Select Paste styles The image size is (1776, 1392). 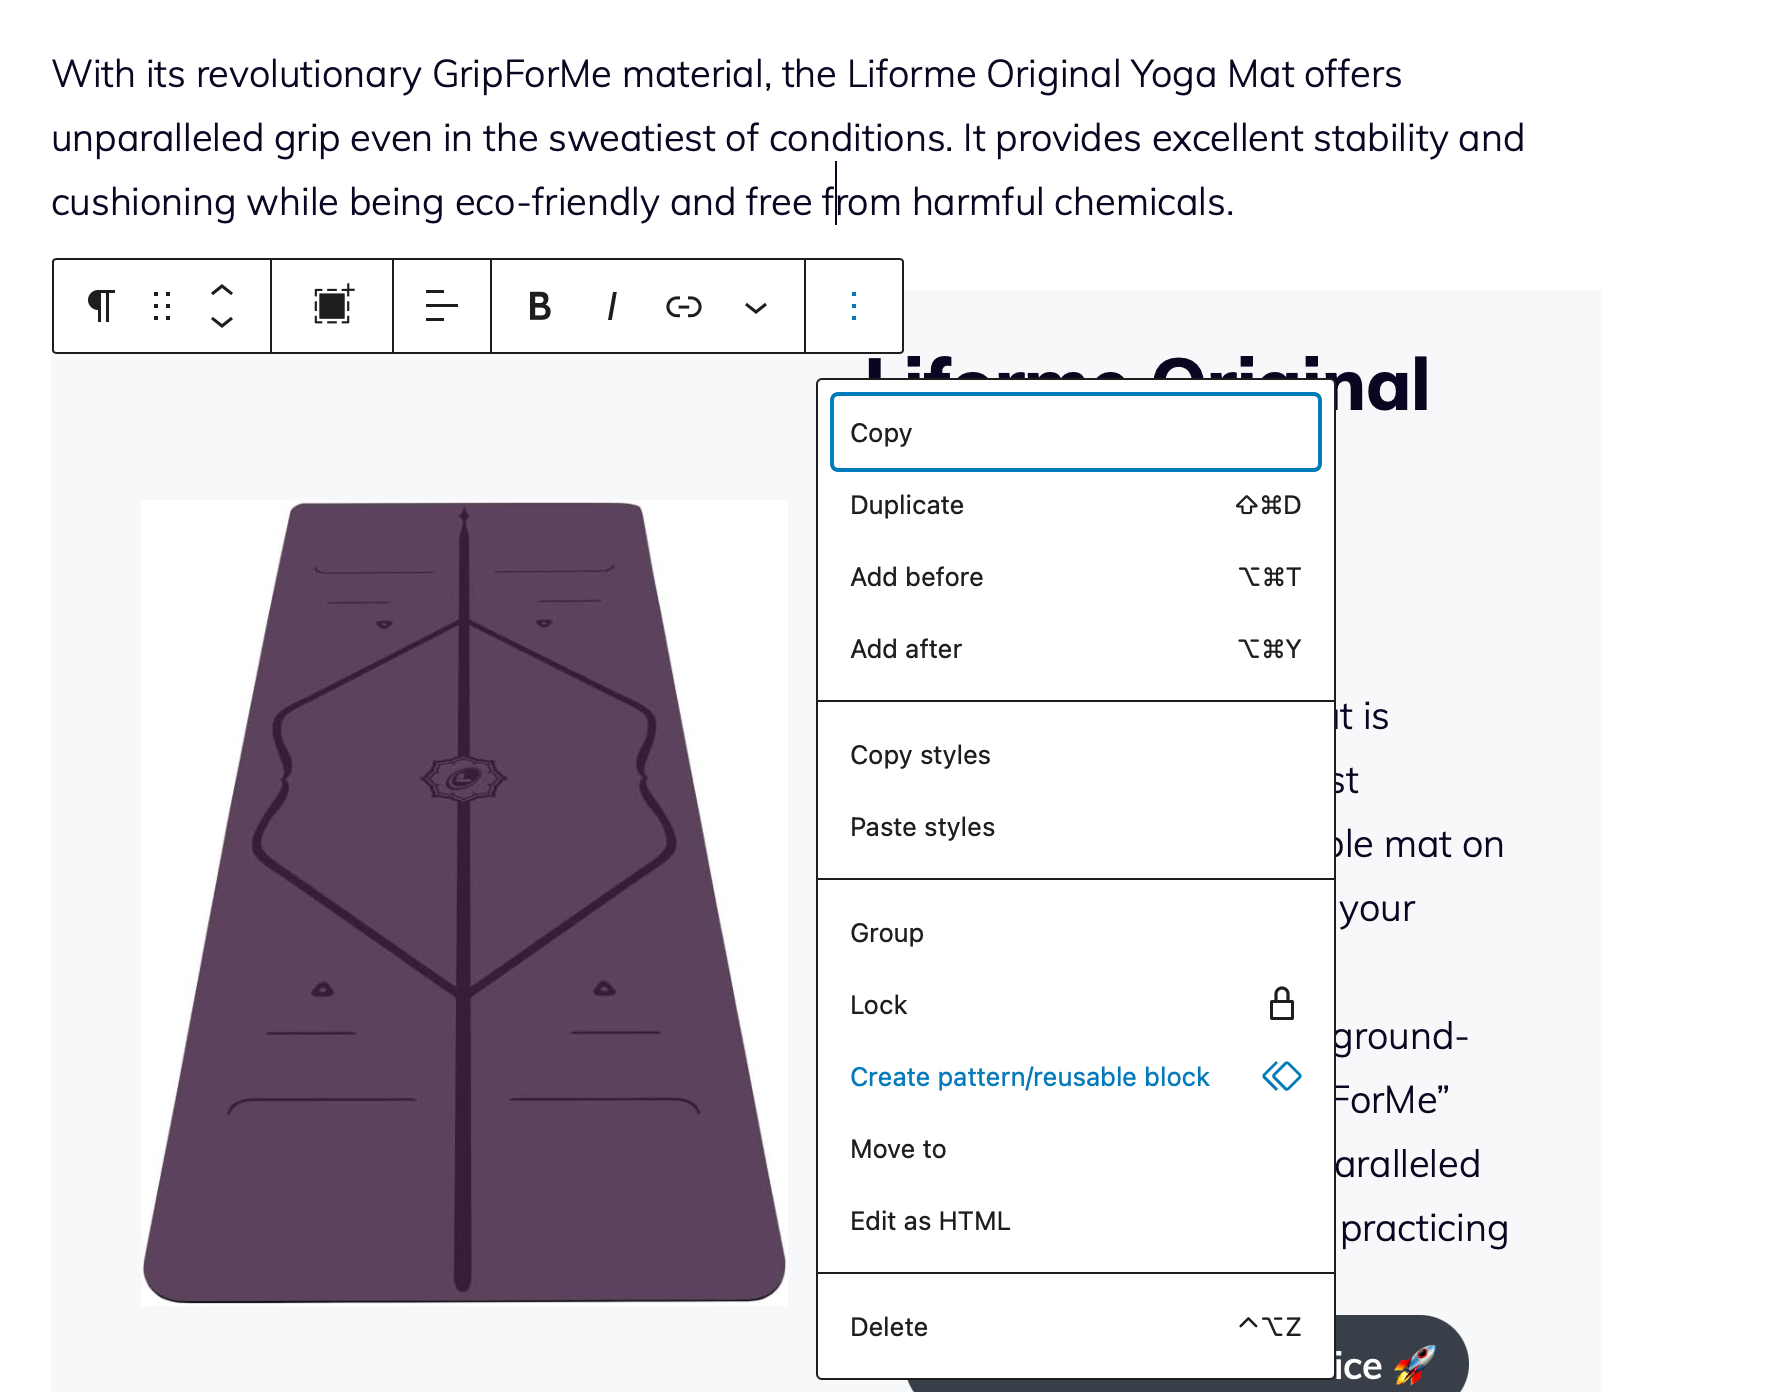[x=1076, y=827]
